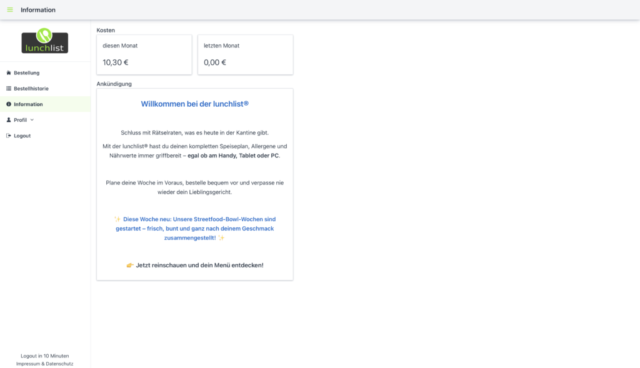Click the Information circle icon in sidebar
This screenshot has height=368, width=640.
click(9, 104)
